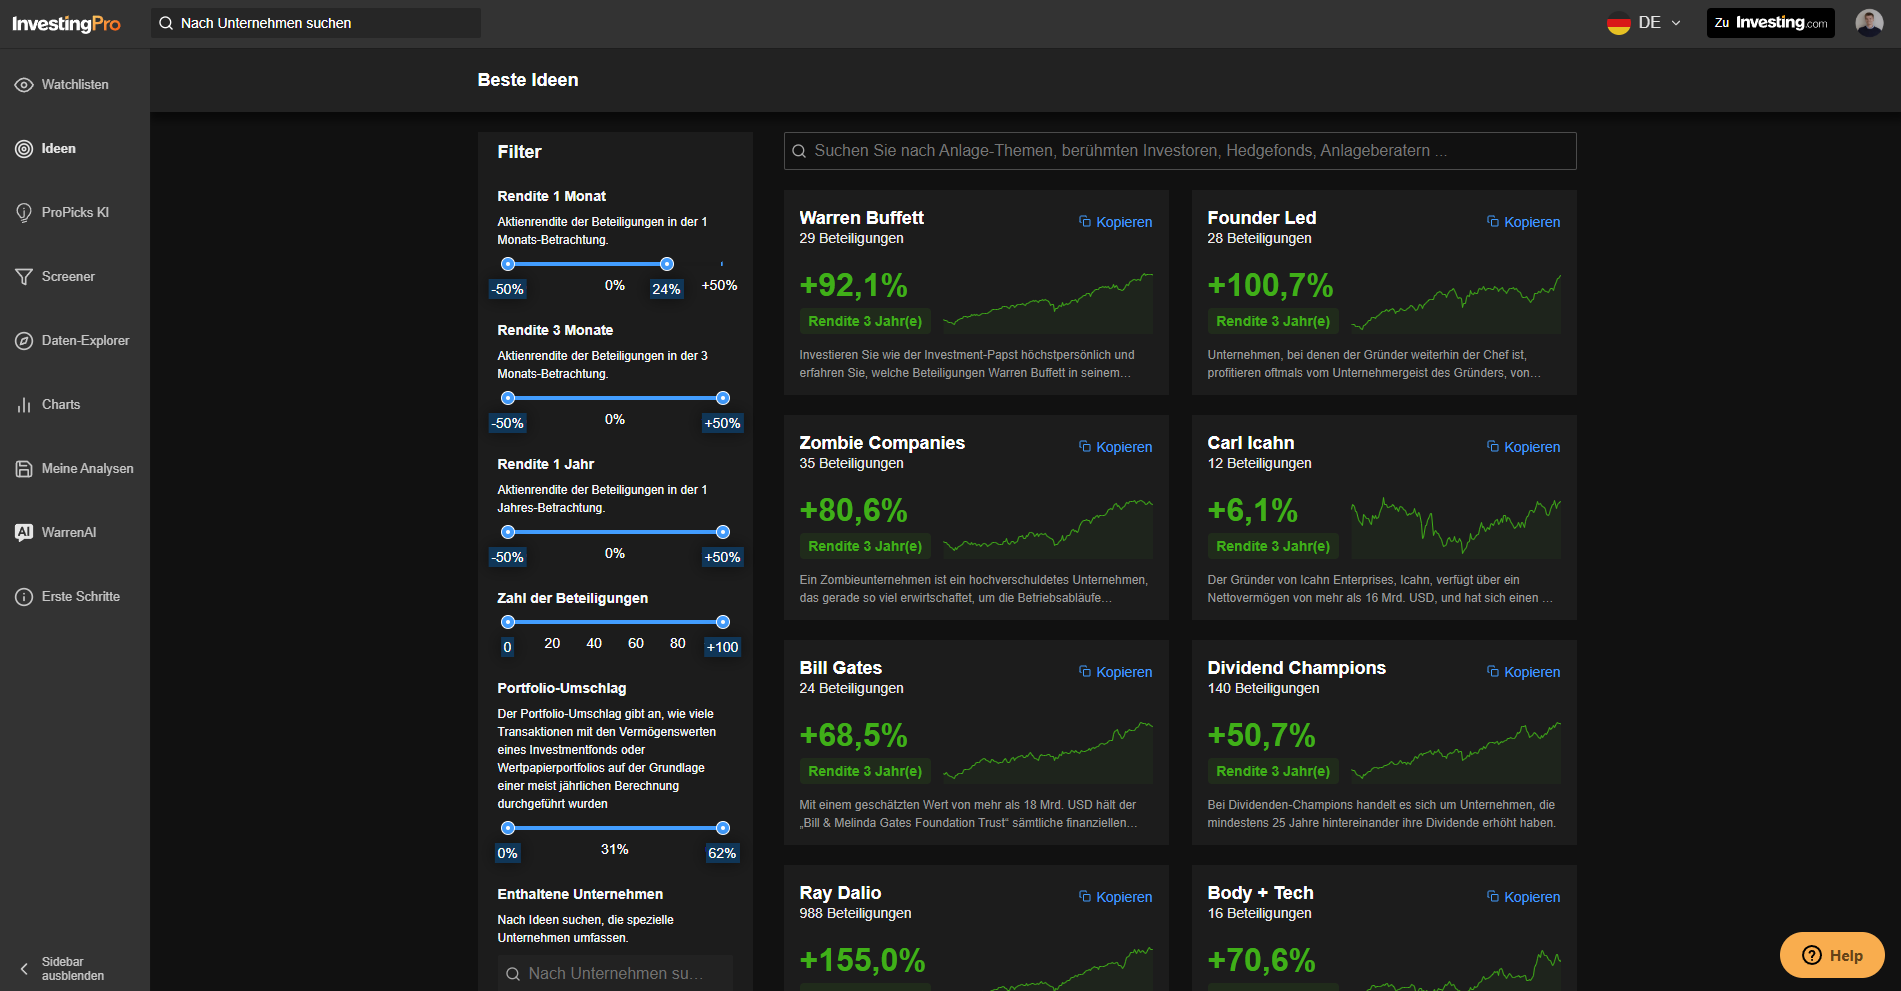Open the user profile avatar
Screen dimensions: 1901x991
click(x=1869, y=22)
